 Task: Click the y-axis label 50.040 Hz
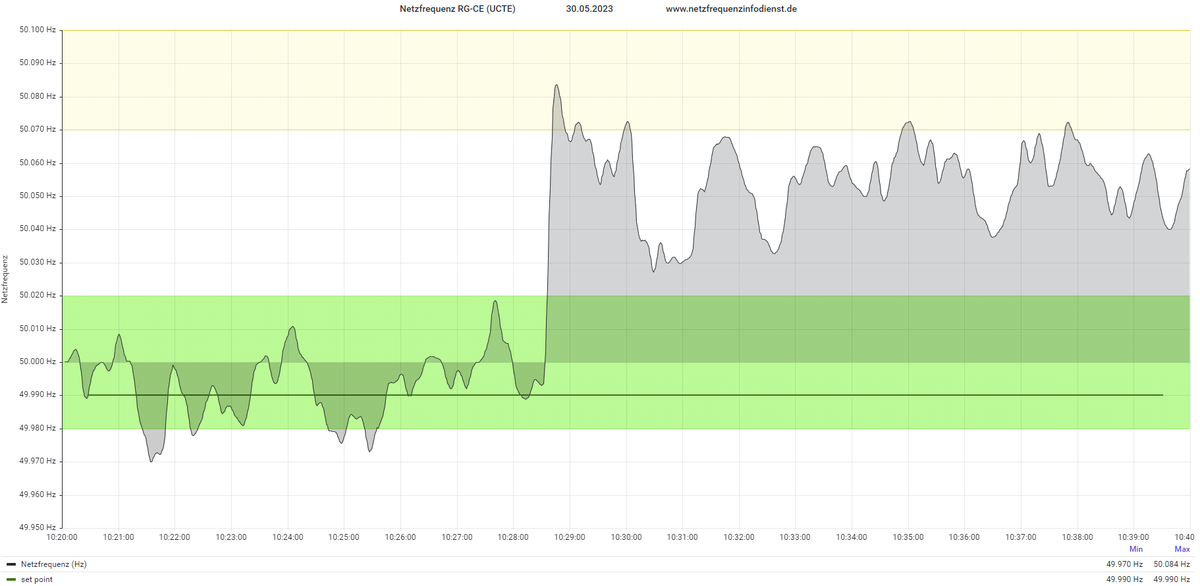pyautogui.click(x=37, y=229)
